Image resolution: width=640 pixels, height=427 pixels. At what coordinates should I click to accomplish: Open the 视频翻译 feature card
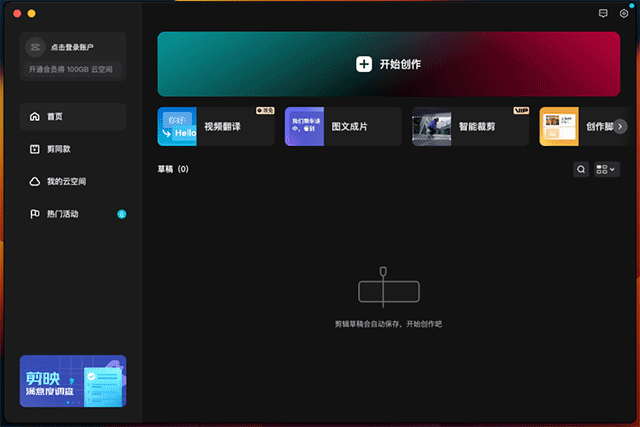(x=215, y=127)
